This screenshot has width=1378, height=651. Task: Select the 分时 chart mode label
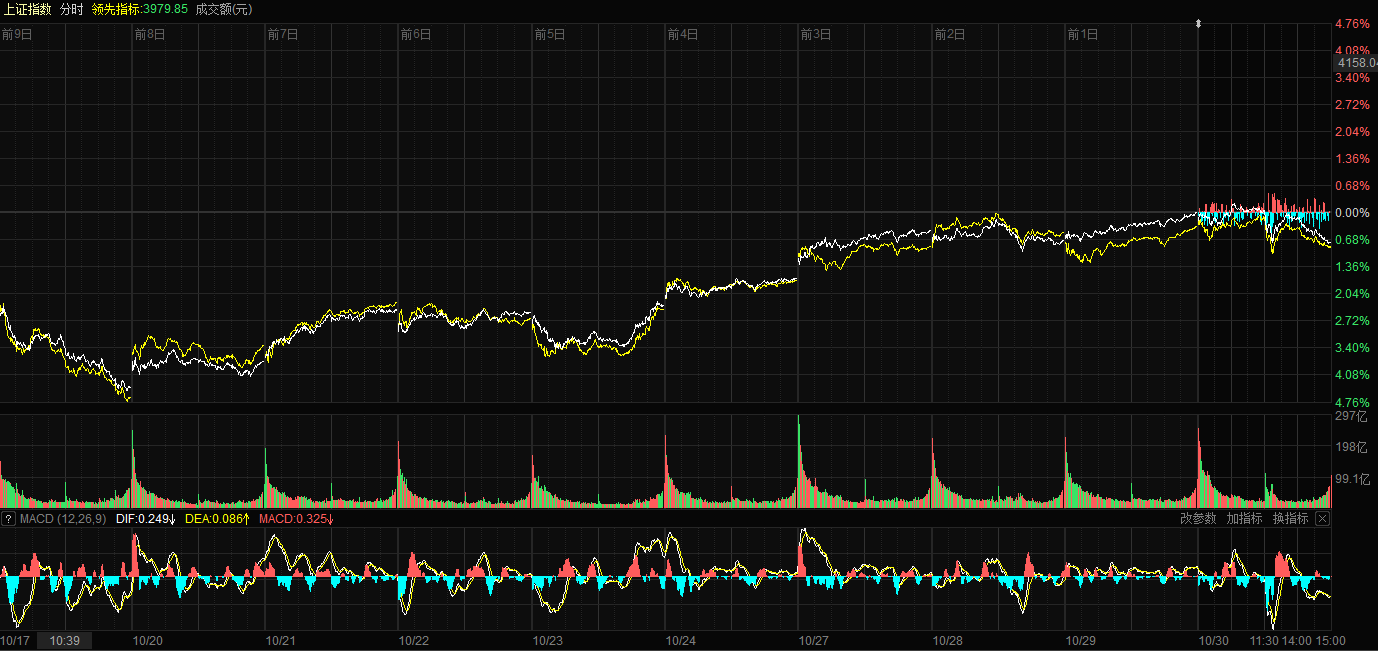(72, 9)
